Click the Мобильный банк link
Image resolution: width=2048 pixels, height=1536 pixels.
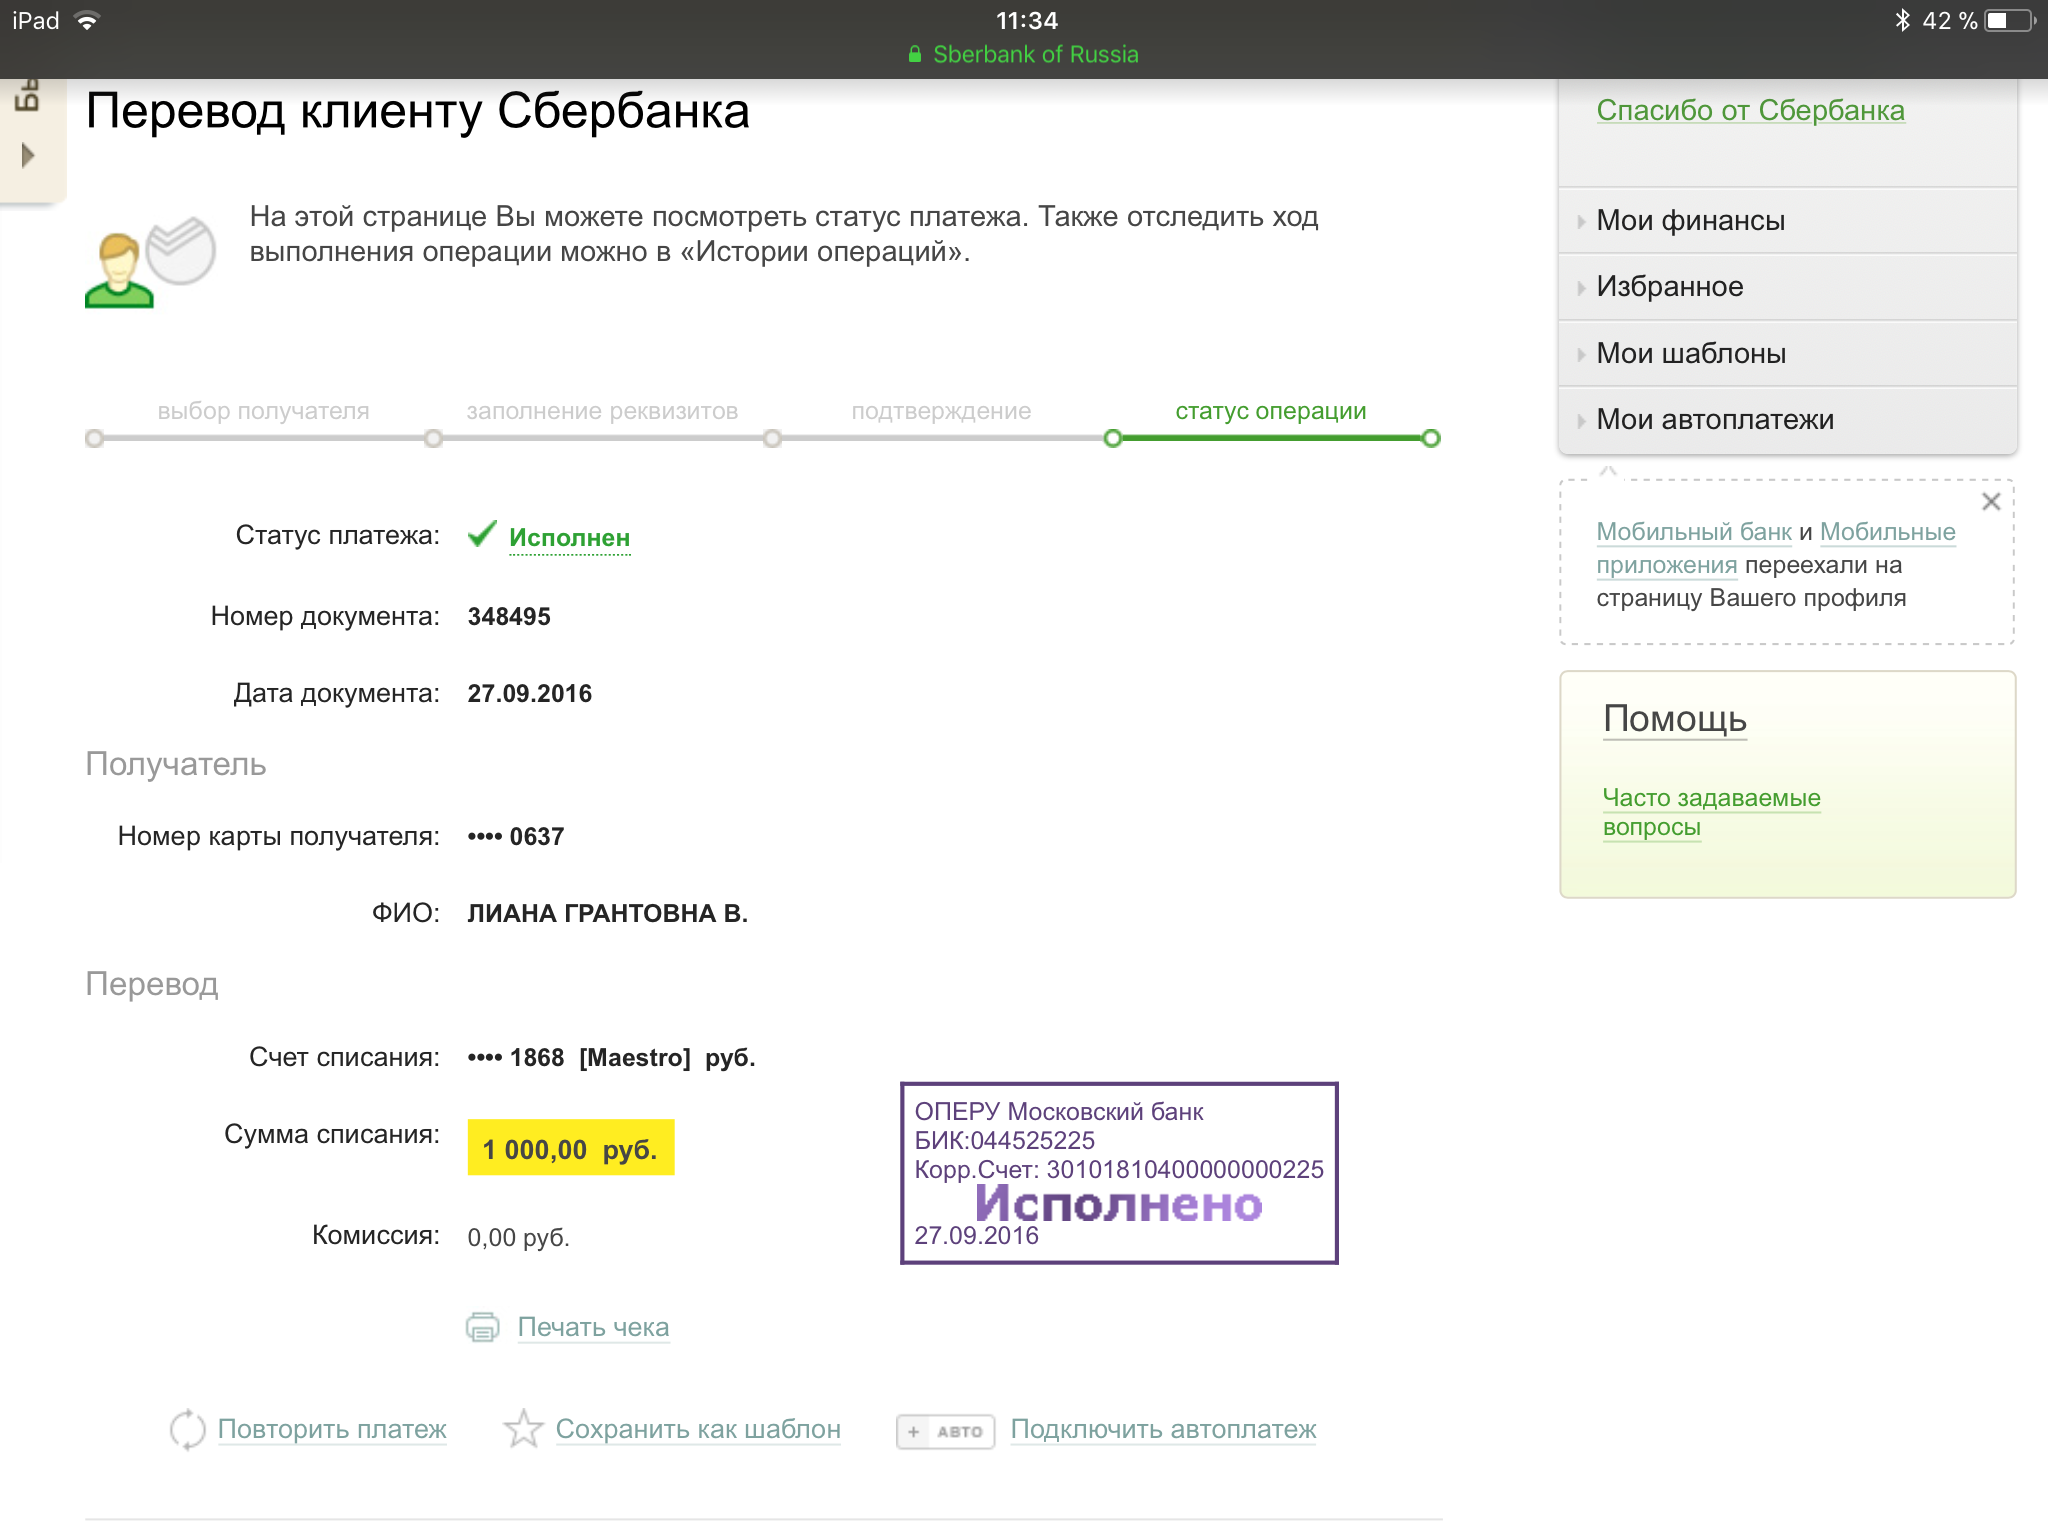click(x=1693, y=532)
